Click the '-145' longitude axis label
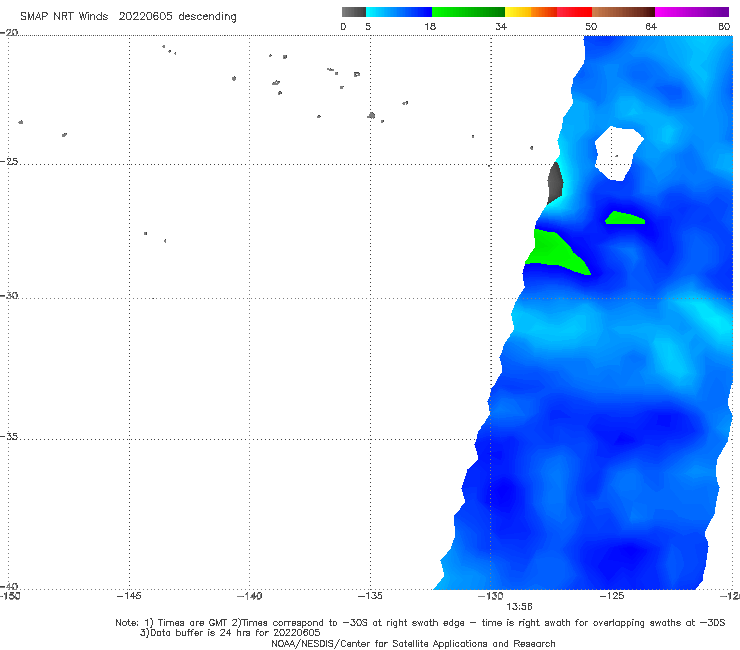 click(129, 596)
